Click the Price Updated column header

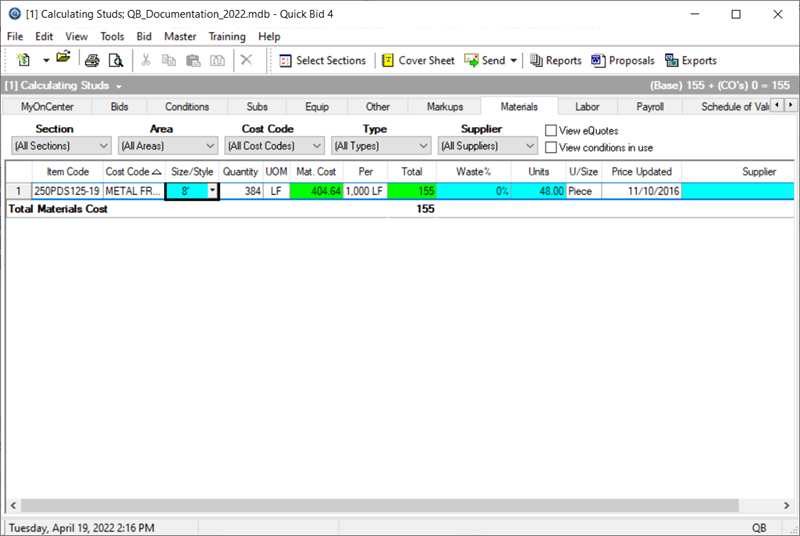[641, 172]
